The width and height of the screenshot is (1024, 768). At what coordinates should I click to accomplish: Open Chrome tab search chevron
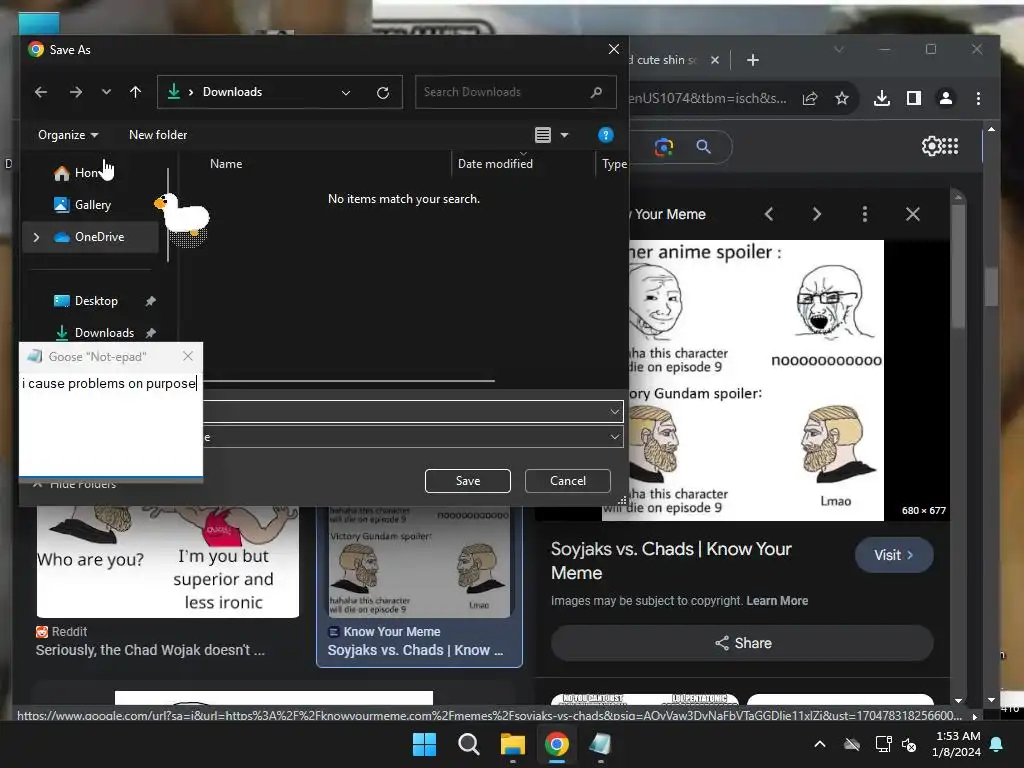coord(839,50)
